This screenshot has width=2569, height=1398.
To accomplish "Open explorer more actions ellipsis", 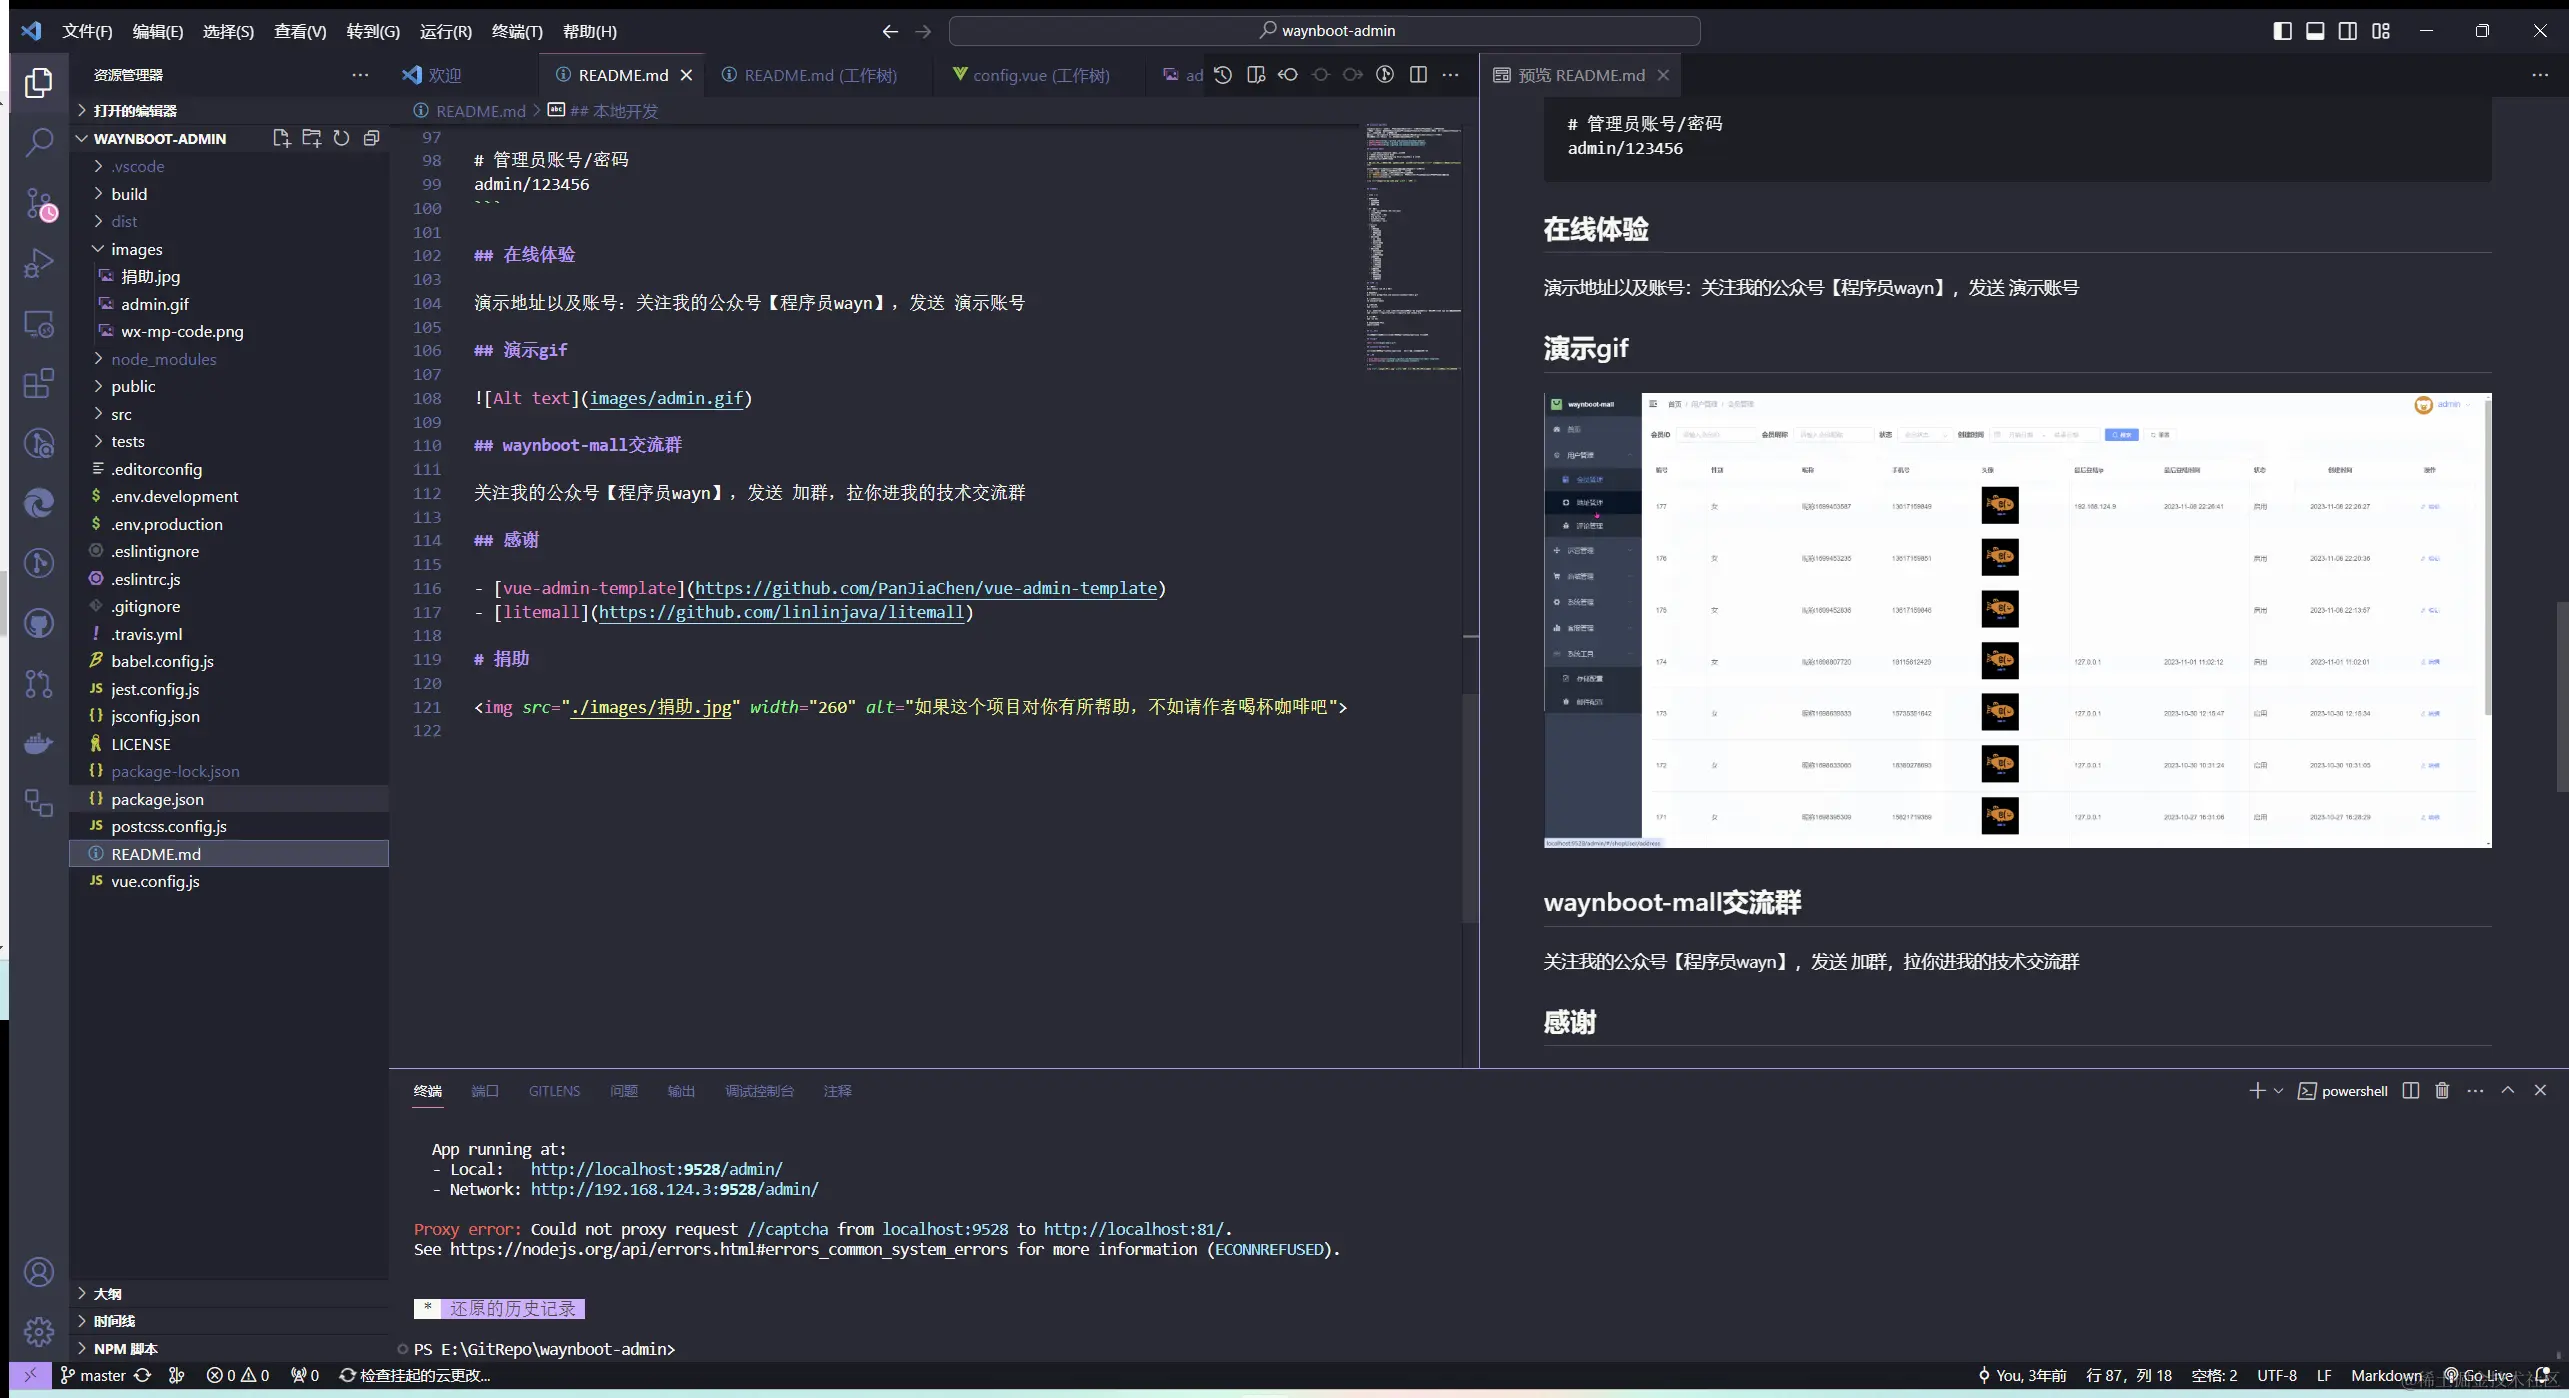I will 360,75.
